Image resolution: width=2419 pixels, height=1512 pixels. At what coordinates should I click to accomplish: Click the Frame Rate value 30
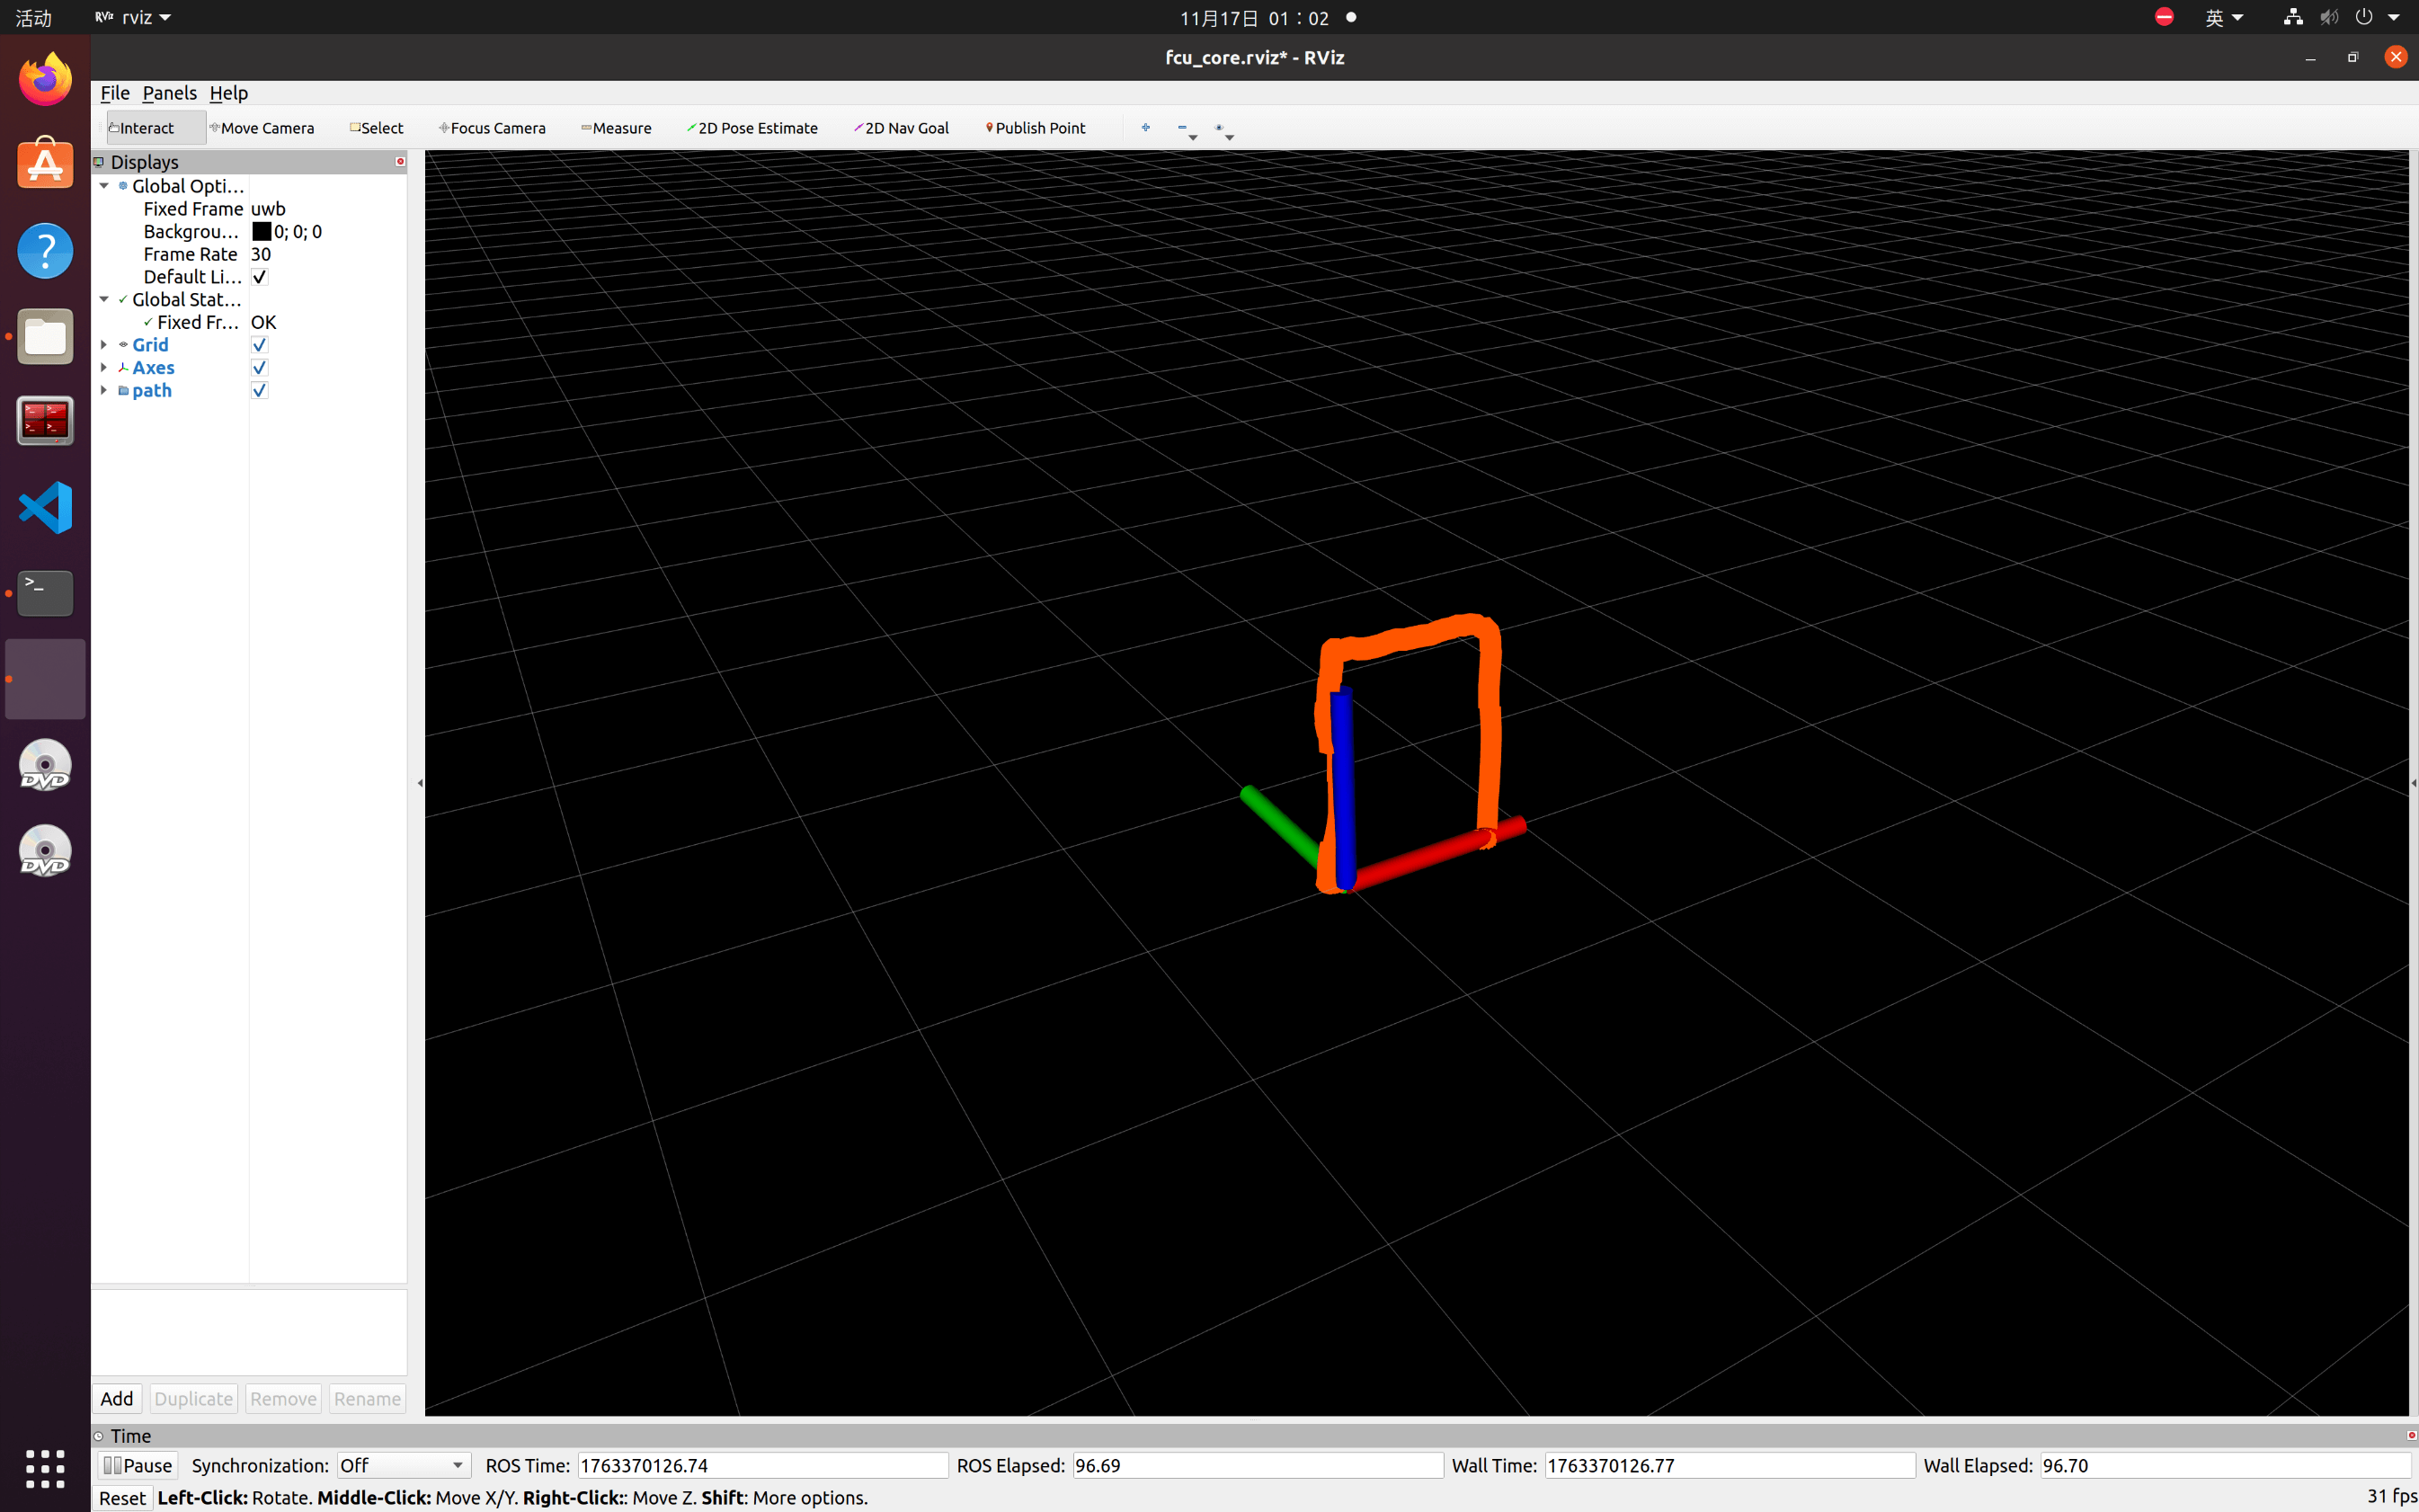point(261,254)
